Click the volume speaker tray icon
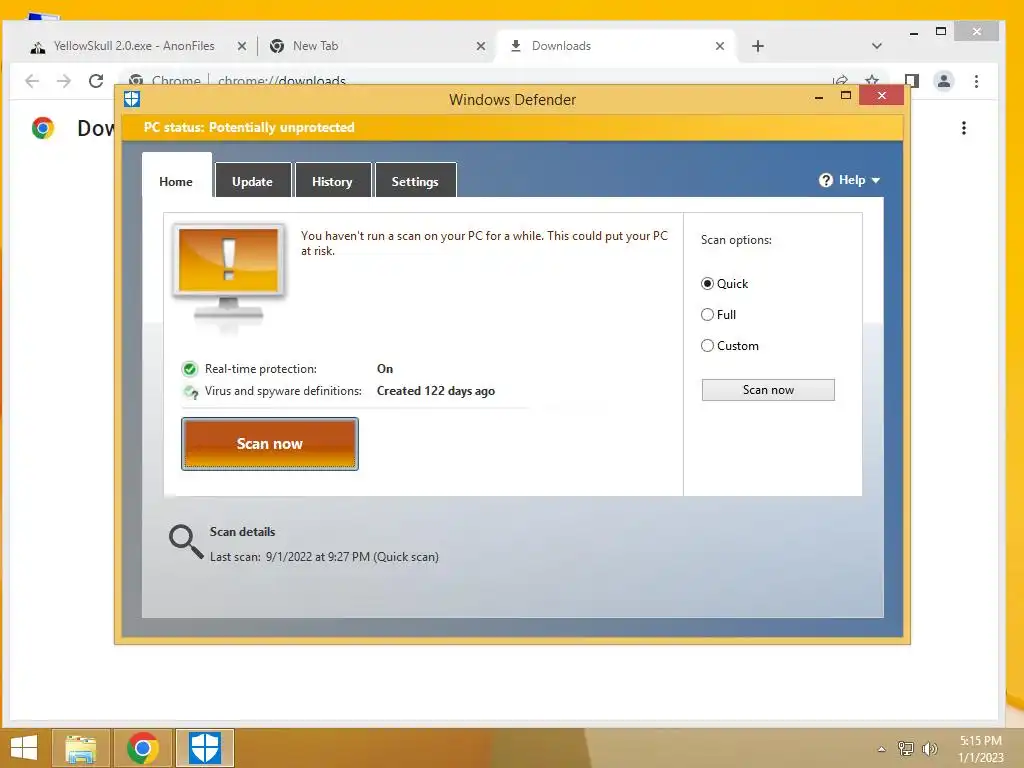 930,748
